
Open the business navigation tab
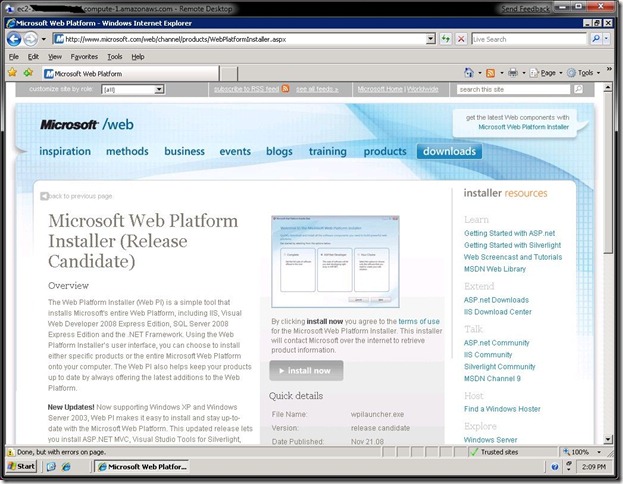coord(184,151)
